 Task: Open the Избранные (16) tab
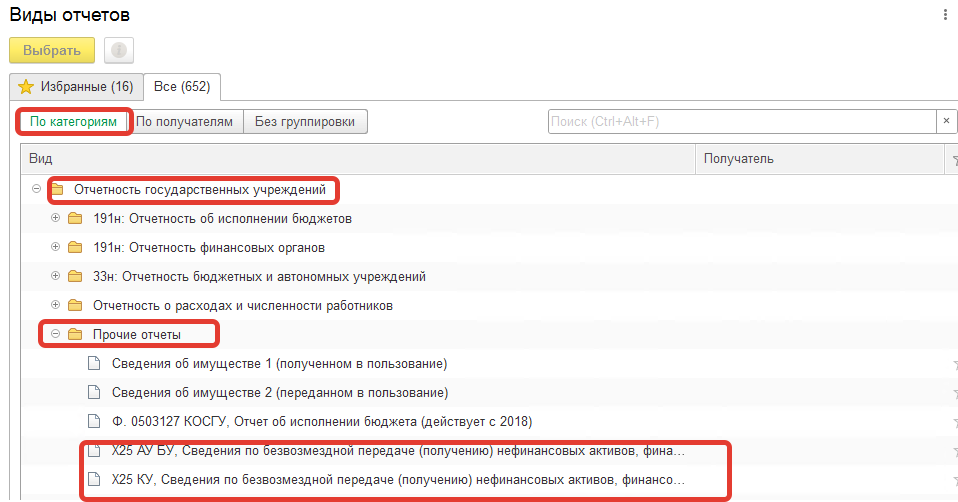click(x=76, y=87)
